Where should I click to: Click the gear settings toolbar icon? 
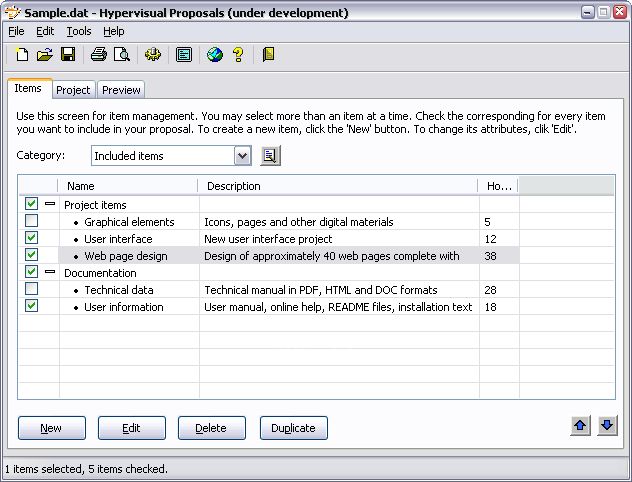(x=153, y=55)
